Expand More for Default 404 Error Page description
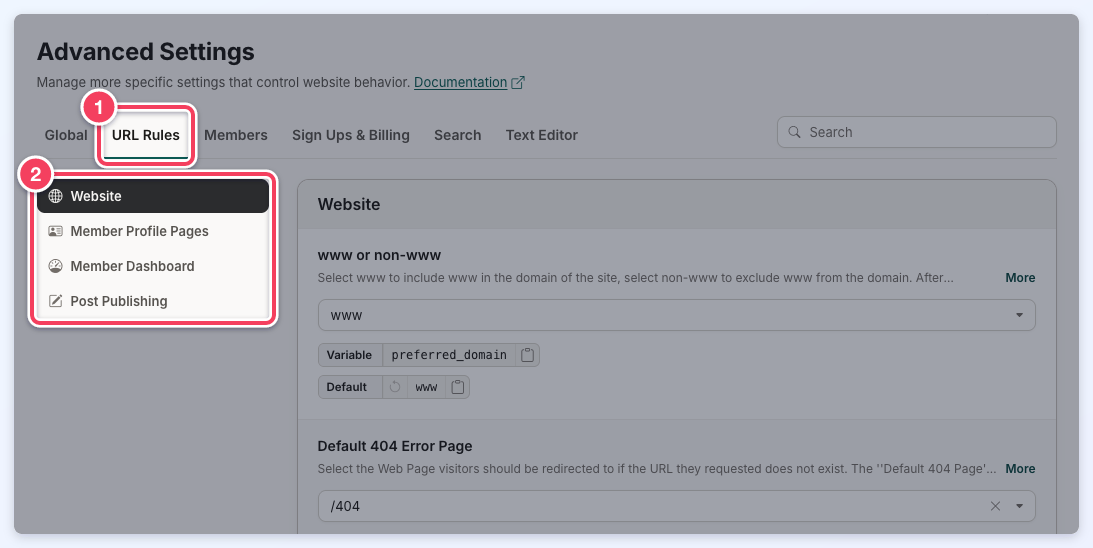The width and height of the screenshot is (1093, 548). pyautogui.click(x=1020, y=469)
